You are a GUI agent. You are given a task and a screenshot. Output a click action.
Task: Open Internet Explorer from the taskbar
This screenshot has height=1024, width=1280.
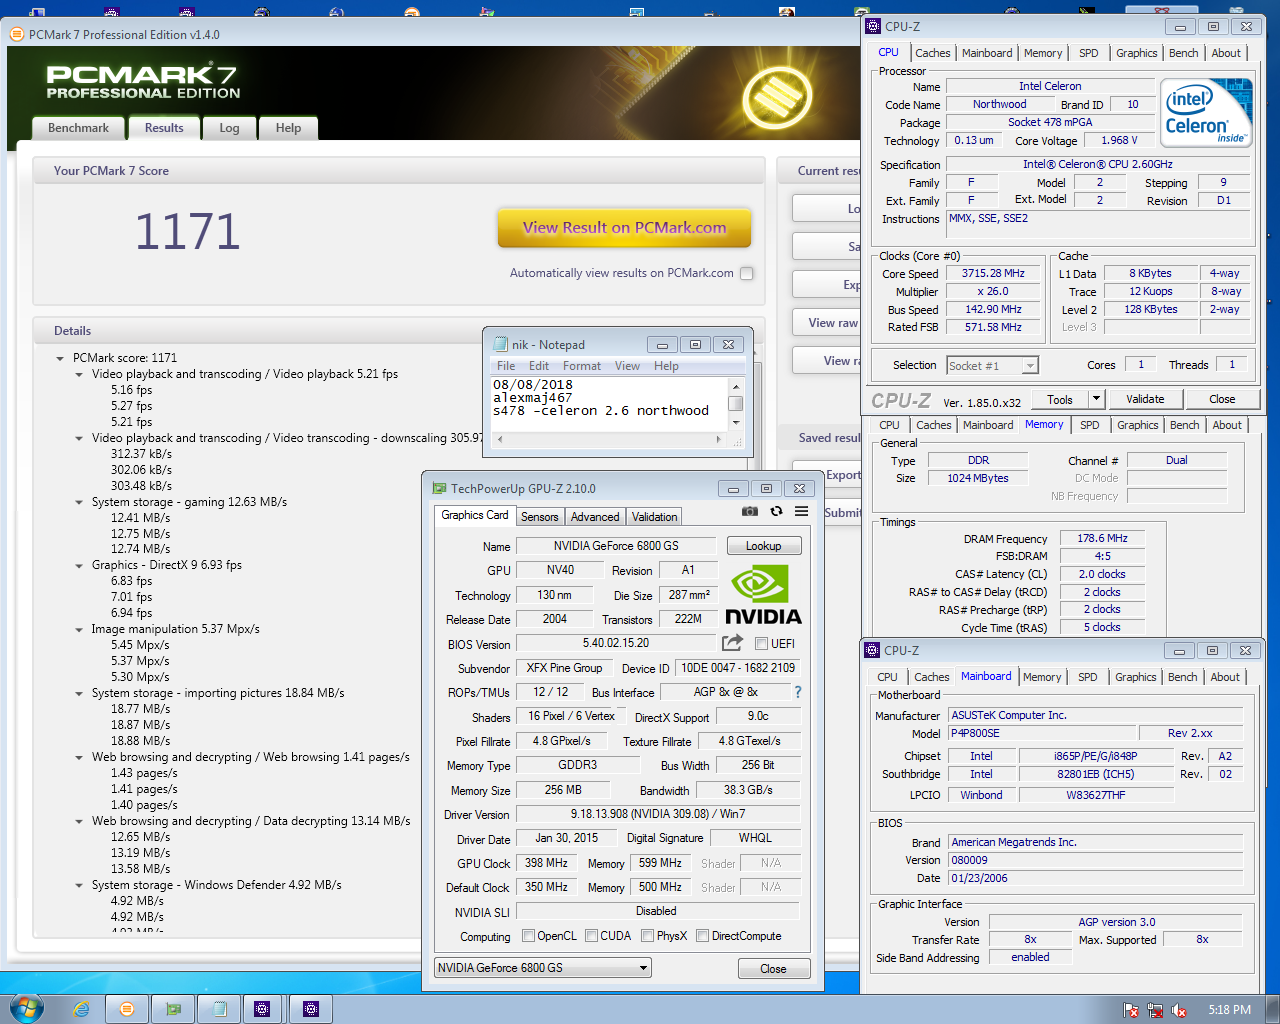pyautogui.click(x=81, y=1009)
